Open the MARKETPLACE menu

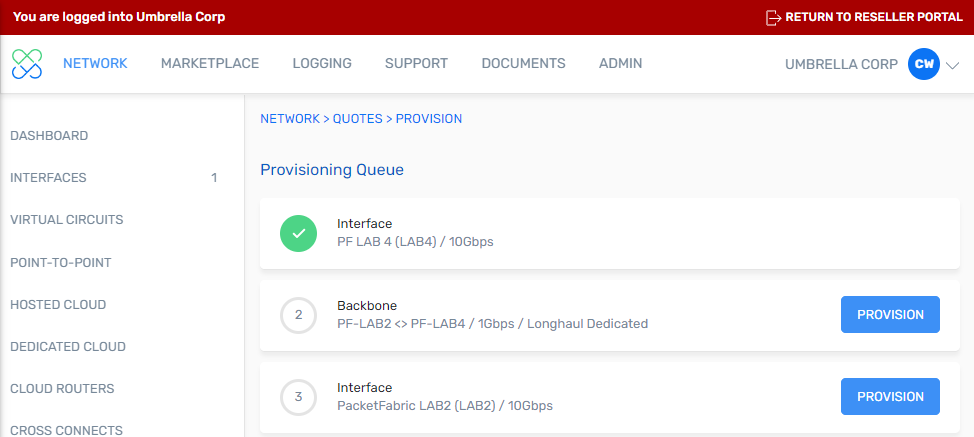[x=210, y=63]
